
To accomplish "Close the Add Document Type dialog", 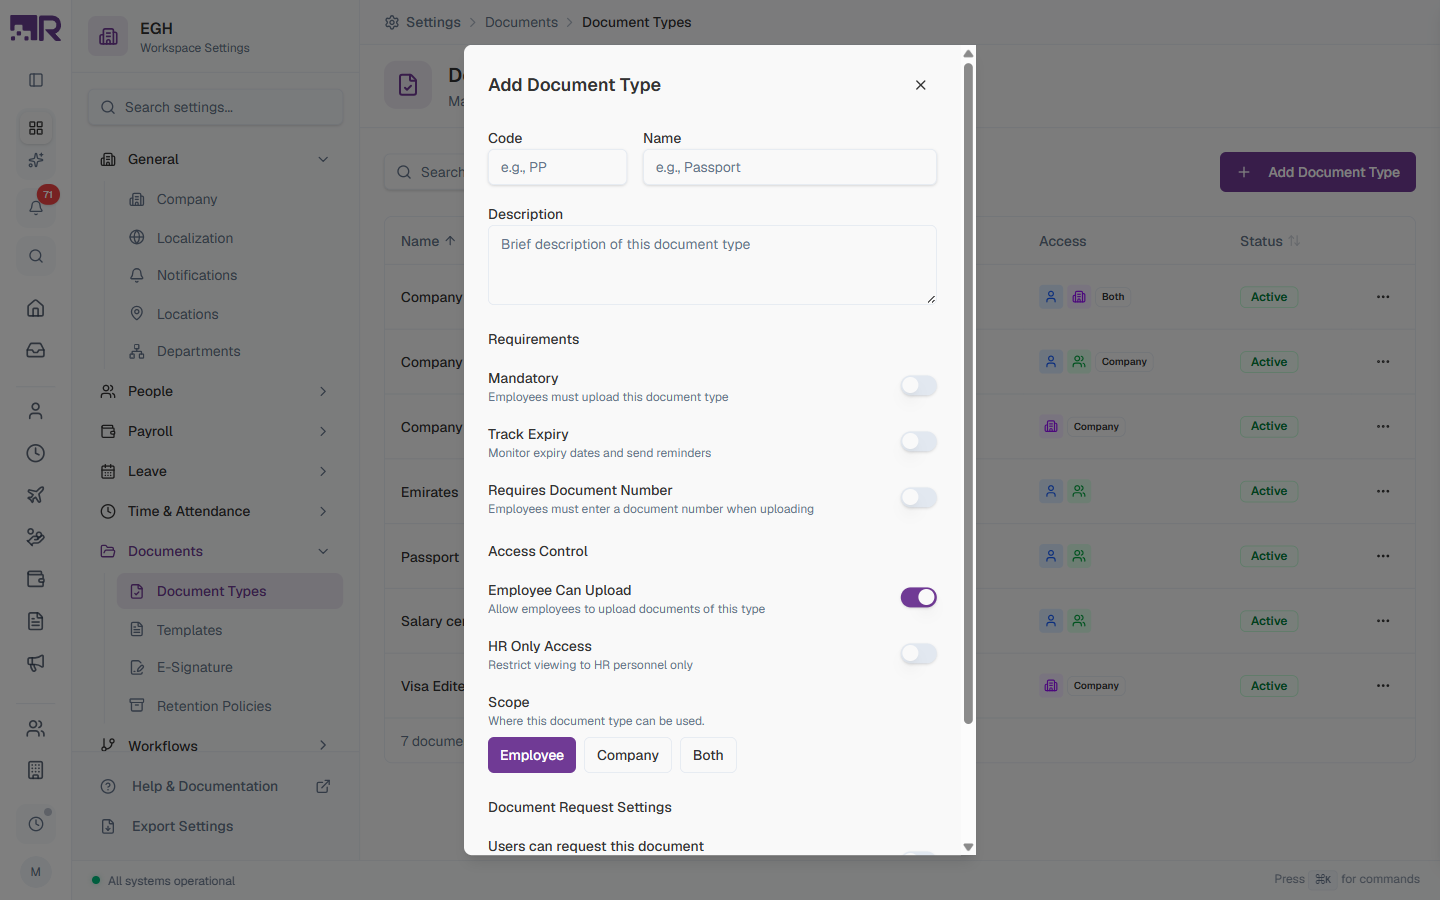I will point(920,85).
